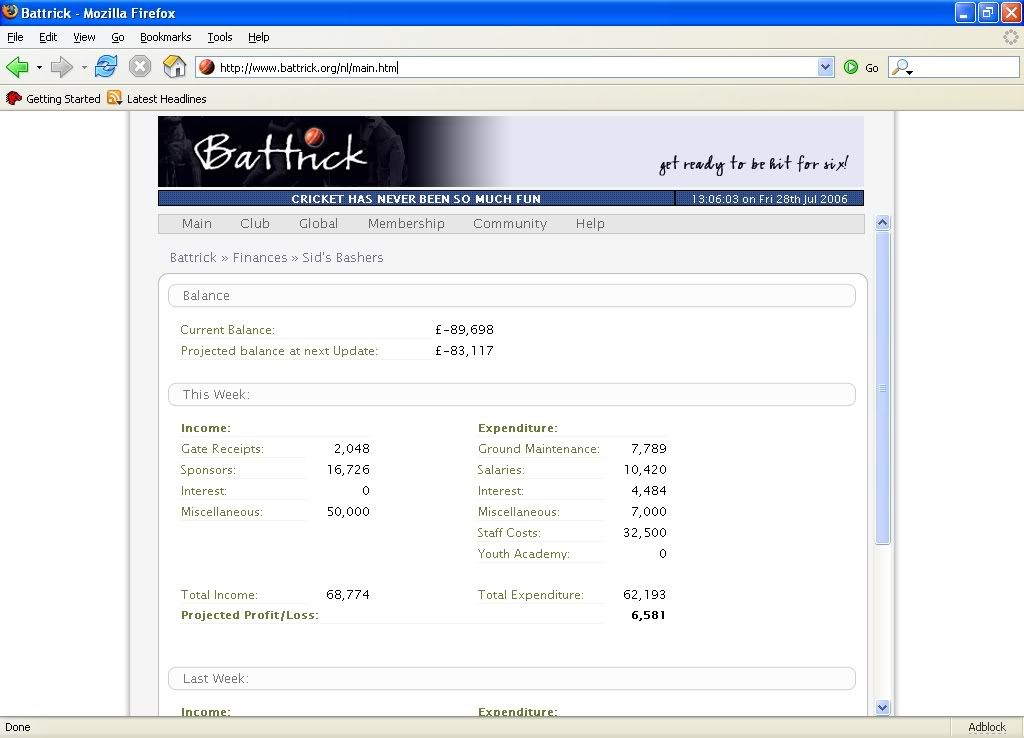Click the Expenditure Interest value 4,484

pos(648,490)
